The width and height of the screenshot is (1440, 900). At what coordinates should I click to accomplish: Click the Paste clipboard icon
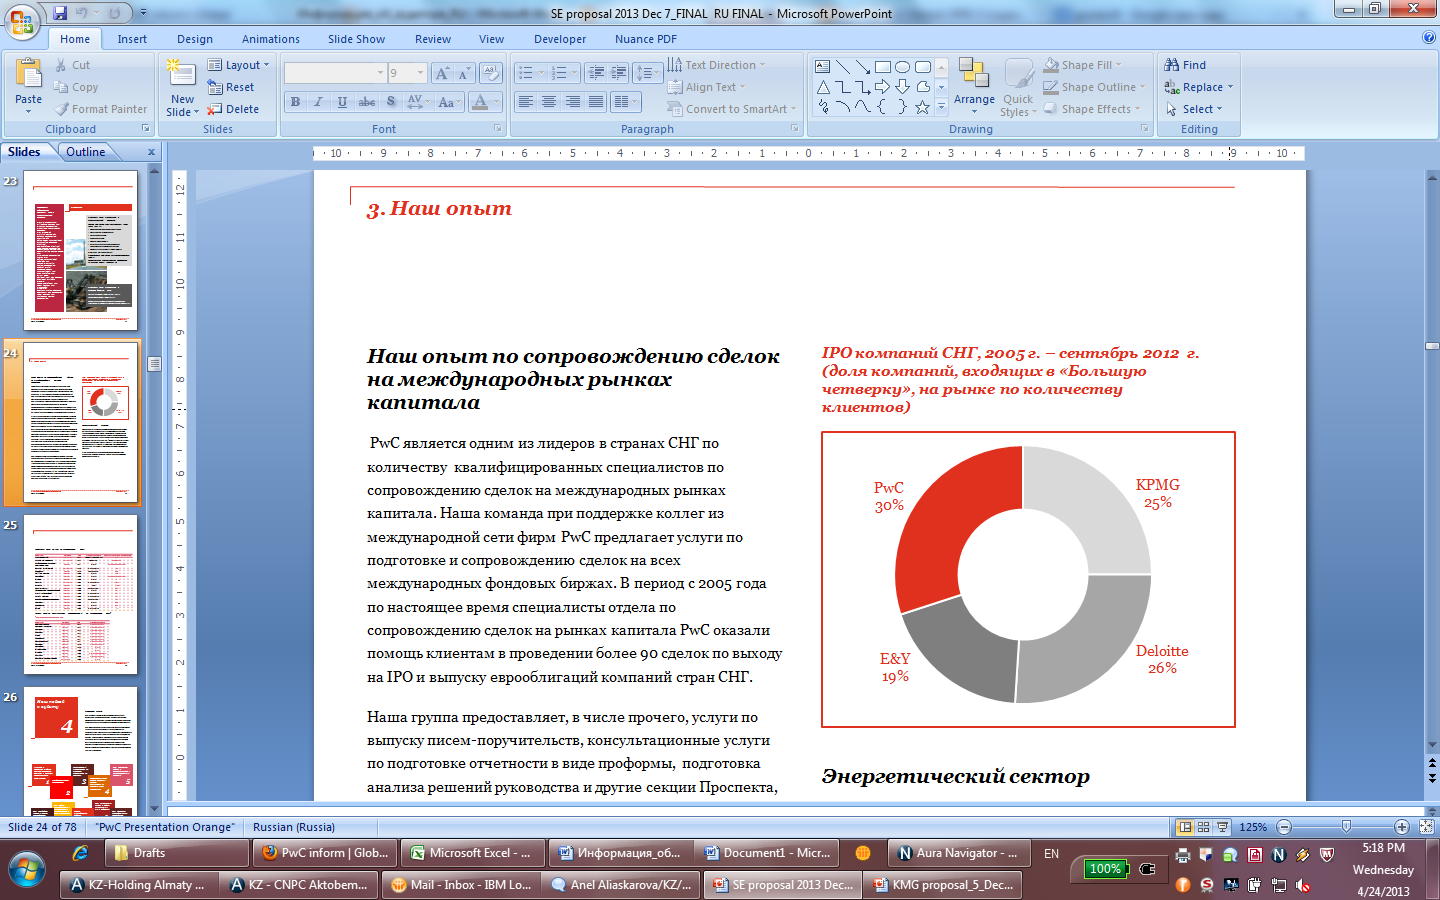click(28, 74)
